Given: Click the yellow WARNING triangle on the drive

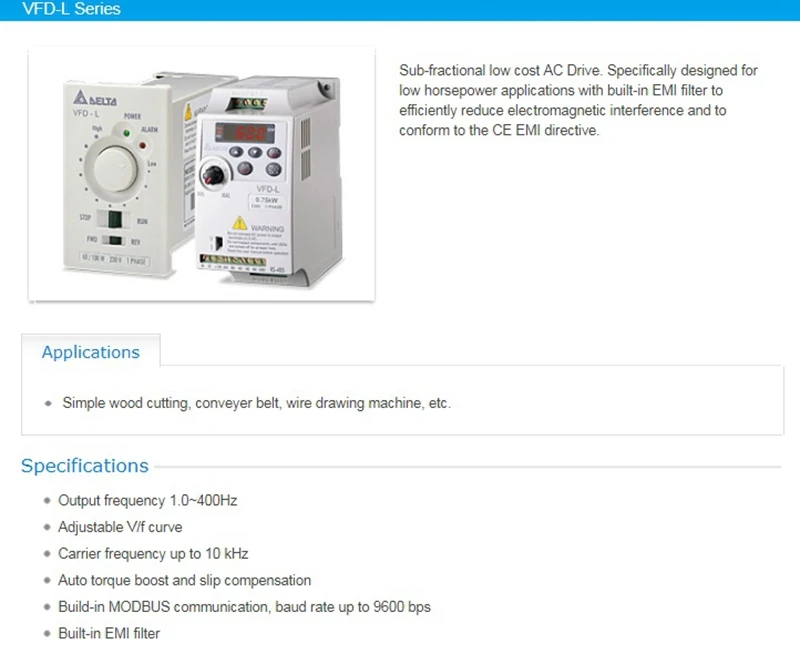Looking at the screenshot, I should [239, 223].
